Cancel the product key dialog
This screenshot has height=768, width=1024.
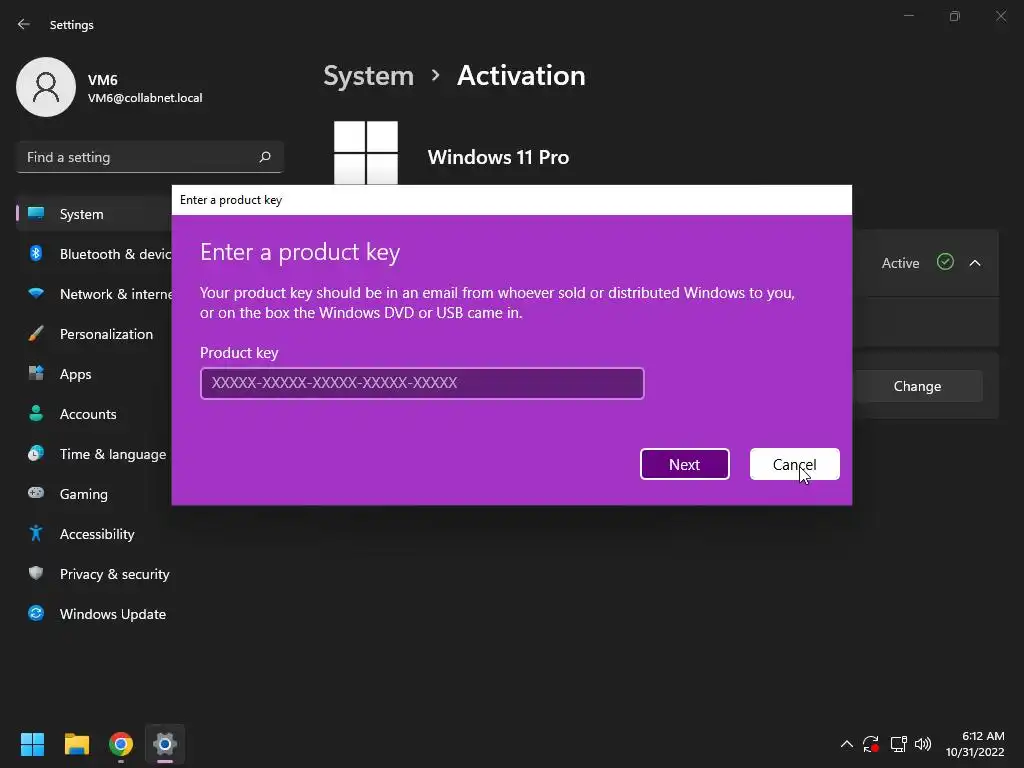pyautogui.click(x=794, y=464)
